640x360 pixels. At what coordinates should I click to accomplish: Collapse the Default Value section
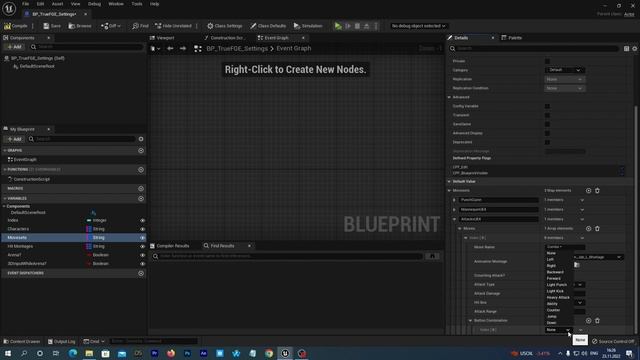(449, 181)
